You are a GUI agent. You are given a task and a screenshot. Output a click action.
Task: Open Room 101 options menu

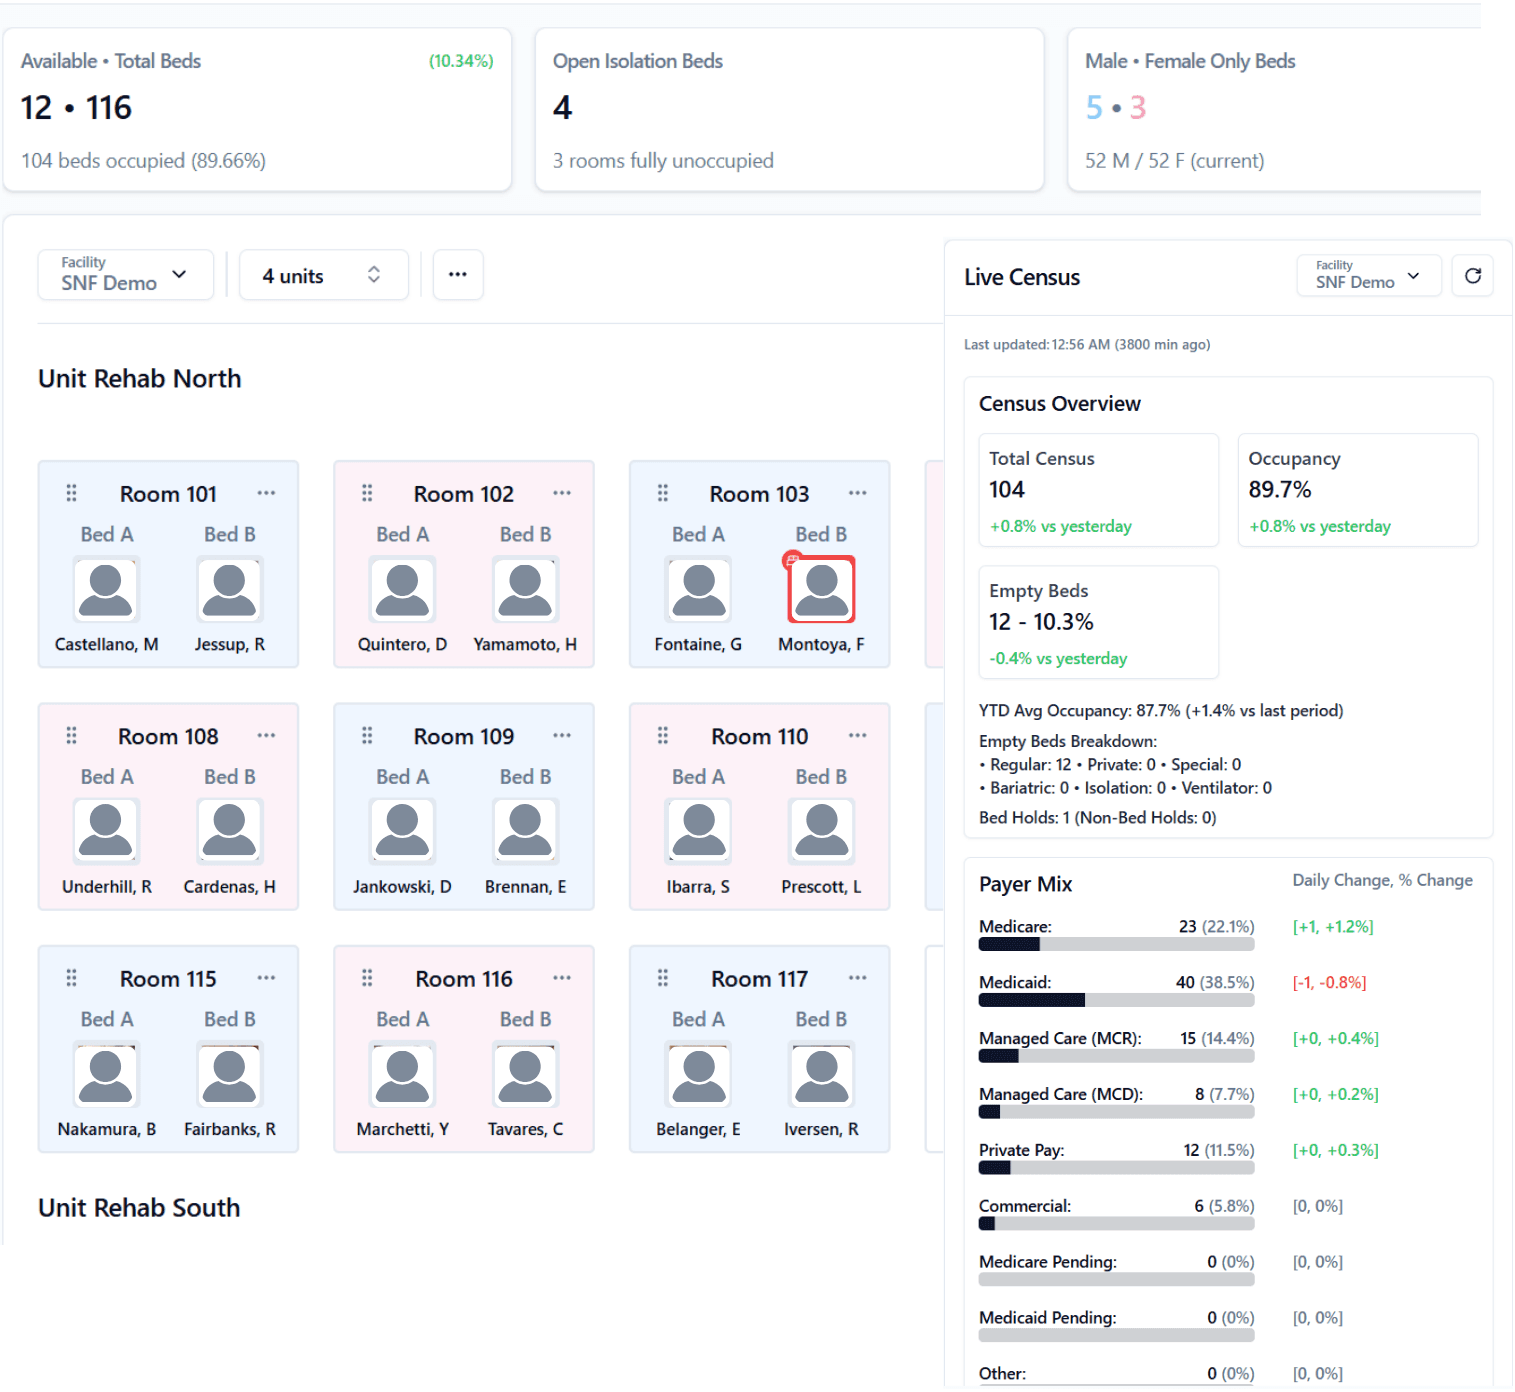pyautogui.click(x=266, y=493)
